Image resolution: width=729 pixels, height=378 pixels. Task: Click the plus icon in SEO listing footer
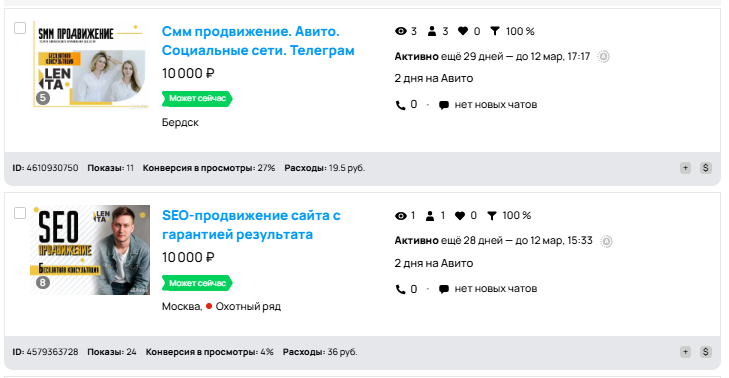[x=685, y=352]
